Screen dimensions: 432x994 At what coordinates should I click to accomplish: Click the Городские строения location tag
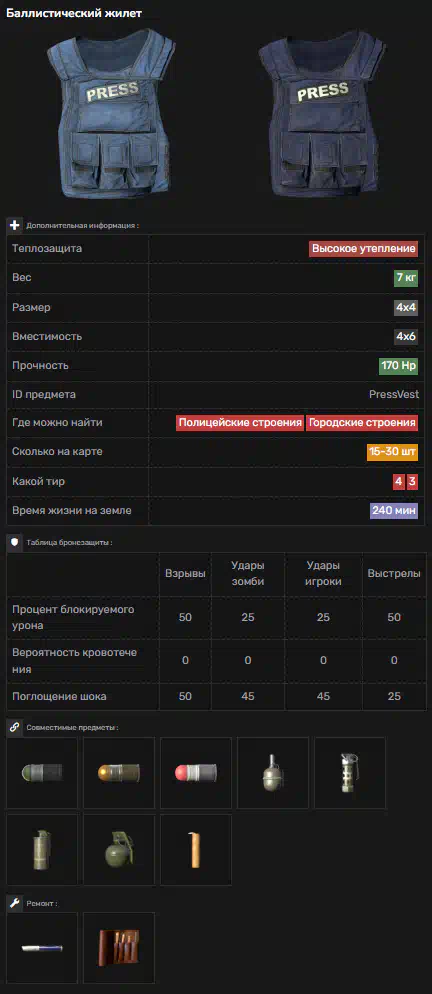click(x=362, y=423)
